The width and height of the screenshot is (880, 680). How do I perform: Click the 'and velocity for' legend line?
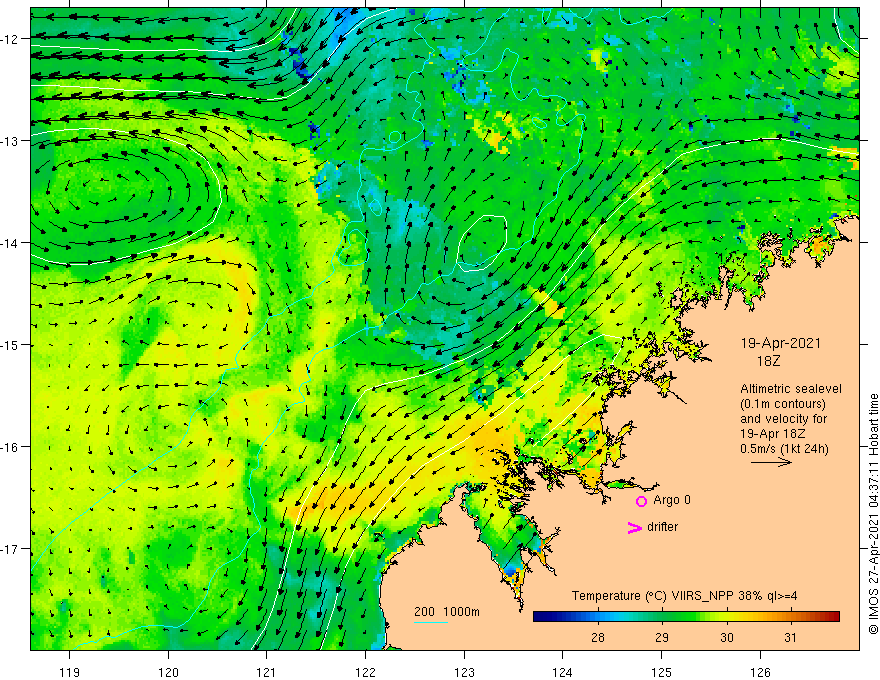click(783, 419)
